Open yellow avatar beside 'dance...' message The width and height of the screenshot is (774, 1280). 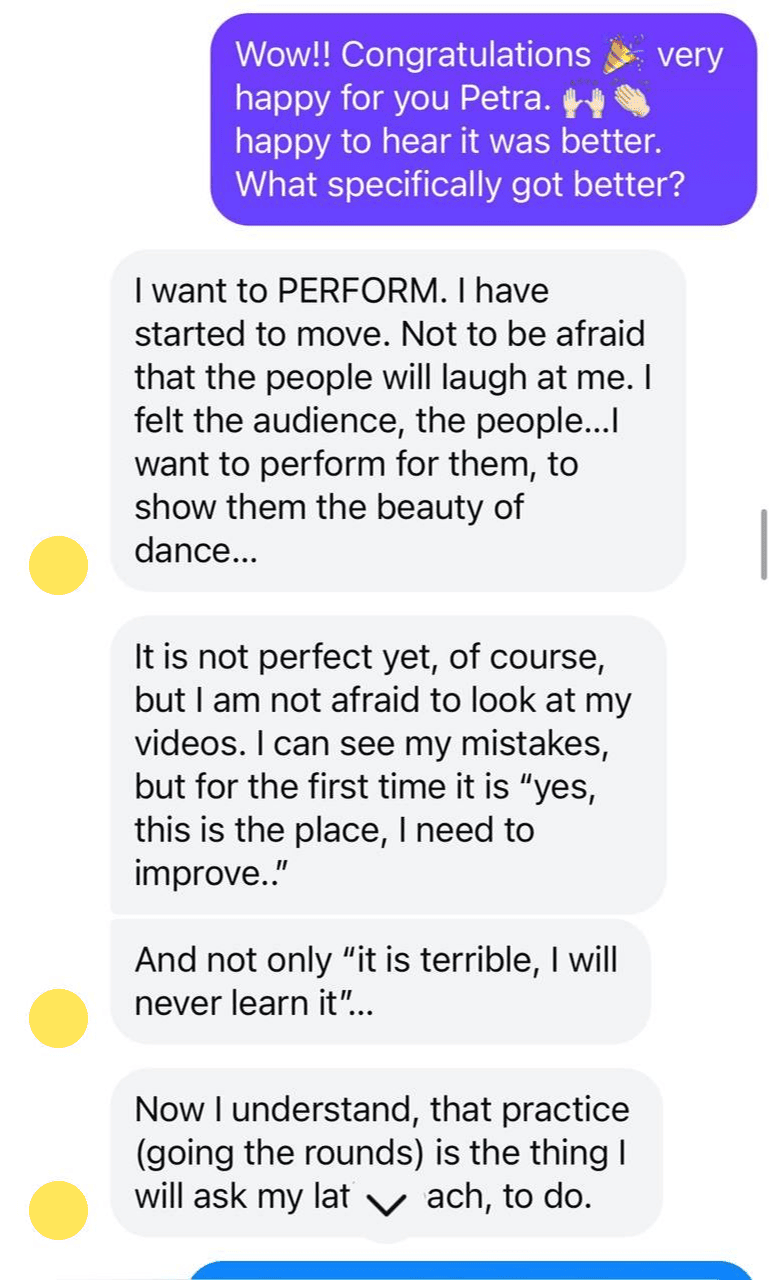coord(58,565)
